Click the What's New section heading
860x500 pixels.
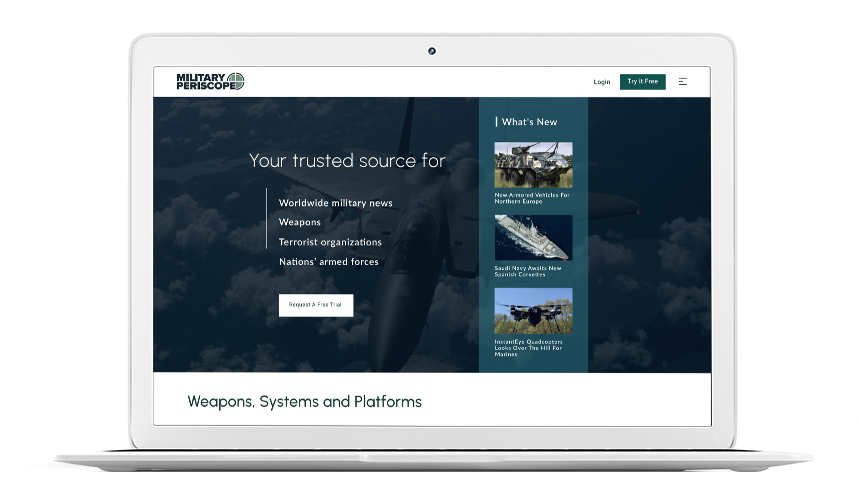529,122
